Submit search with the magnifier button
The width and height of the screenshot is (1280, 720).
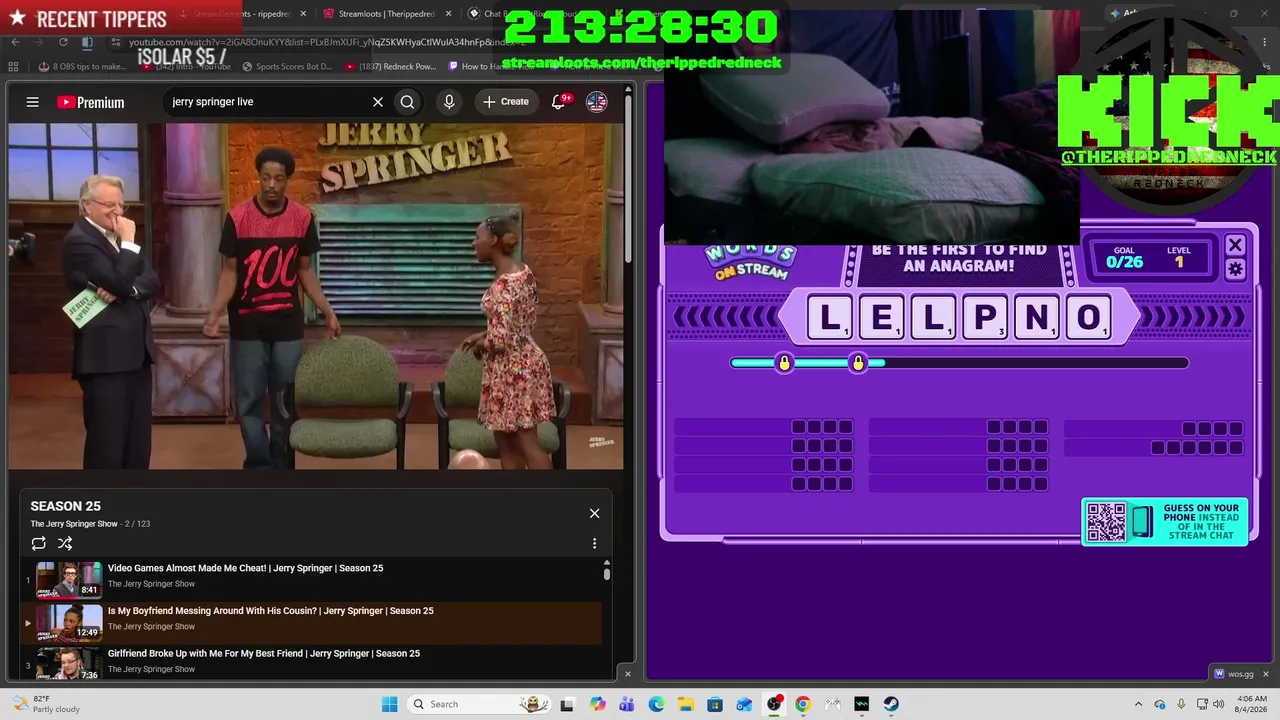407,102
